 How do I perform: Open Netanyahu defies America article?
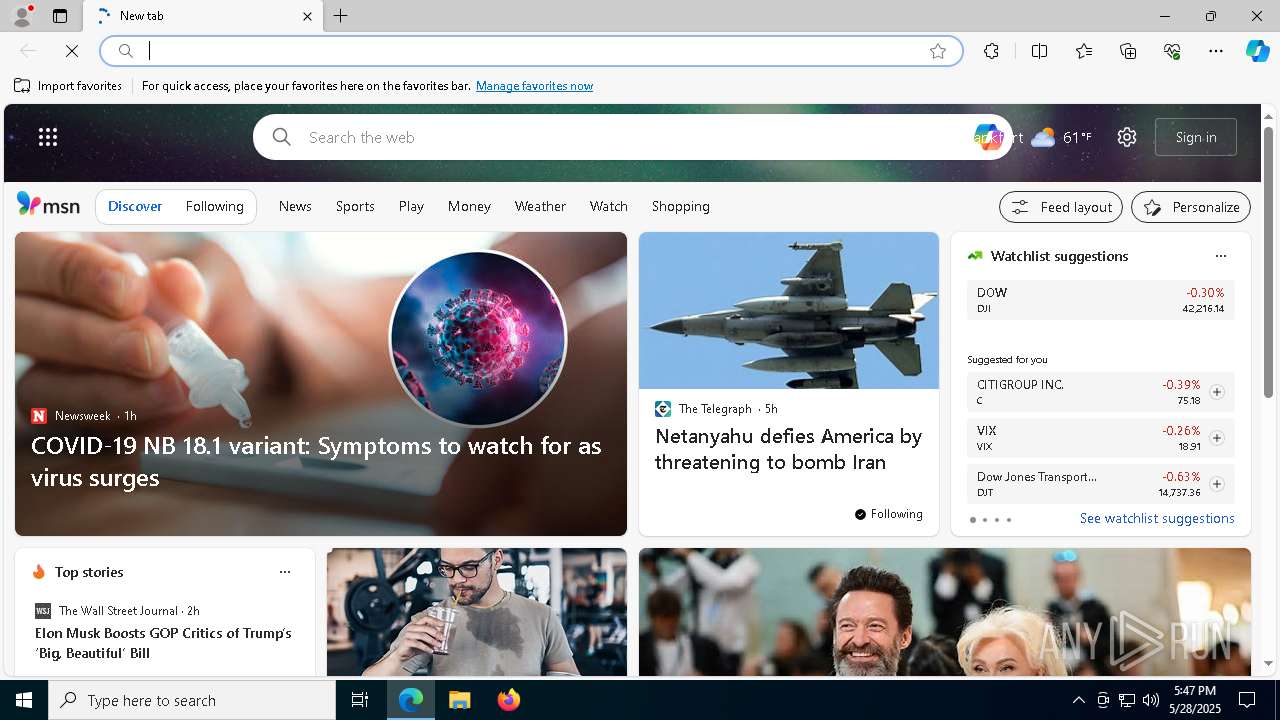tap(788, 449)
